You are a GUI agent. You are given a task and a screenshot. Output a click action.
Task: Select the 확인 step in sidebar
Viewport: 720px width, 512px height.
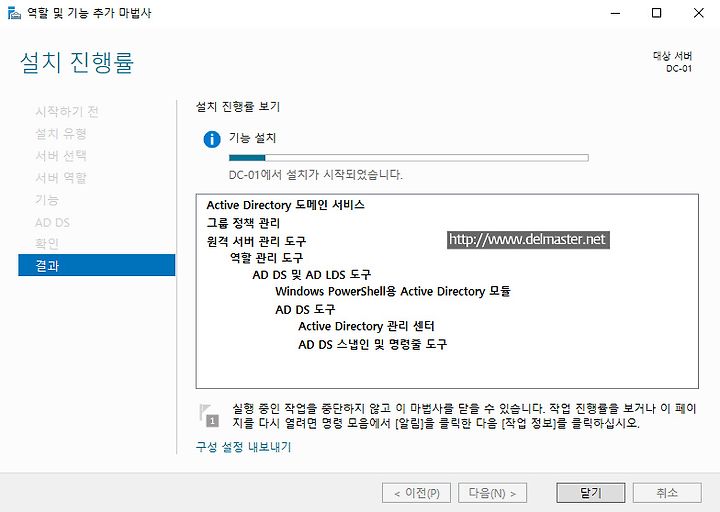(47, 243)
